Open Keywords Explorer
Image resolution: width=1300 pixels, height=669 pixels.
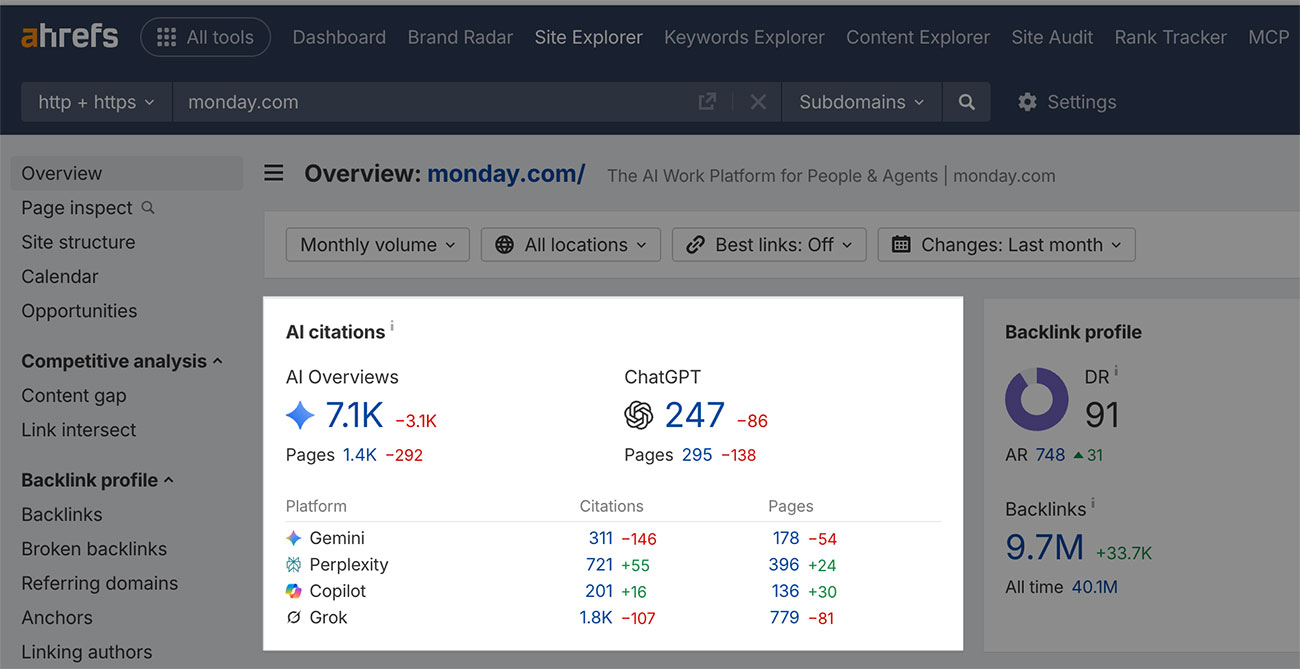click(x=744, y=37)
